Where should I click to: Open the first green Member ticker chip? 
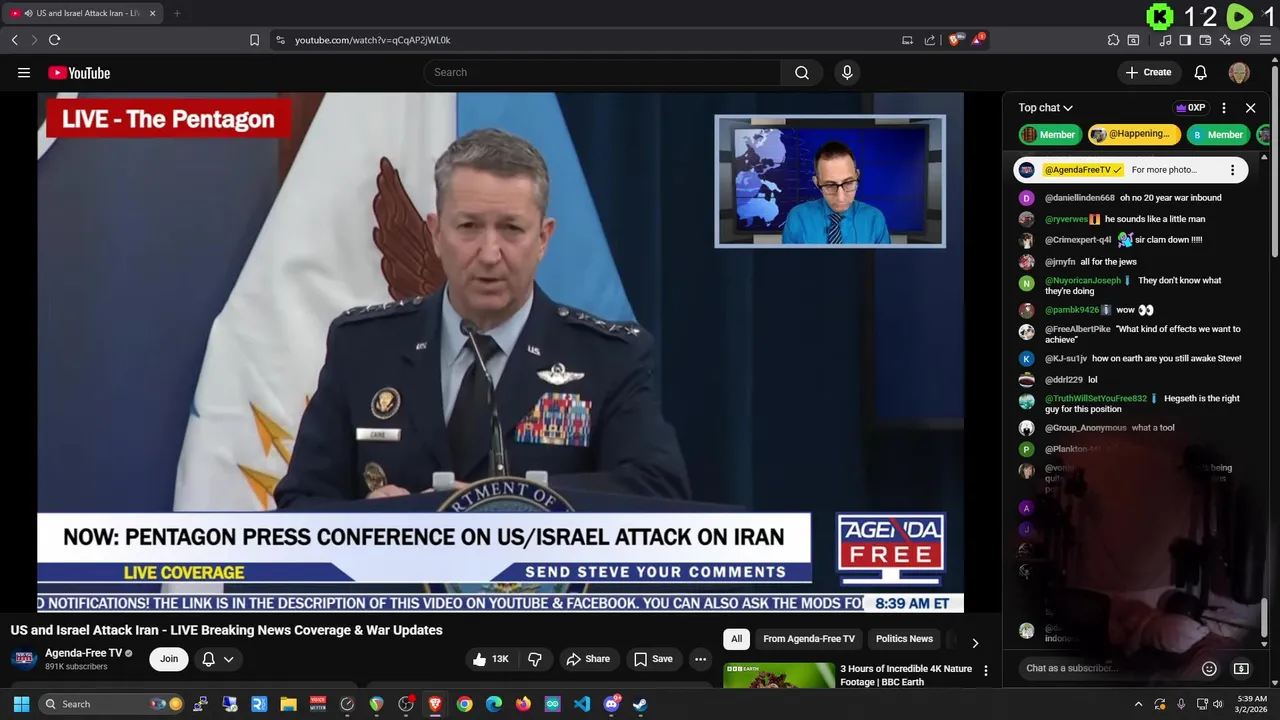tap(1048, 134)
